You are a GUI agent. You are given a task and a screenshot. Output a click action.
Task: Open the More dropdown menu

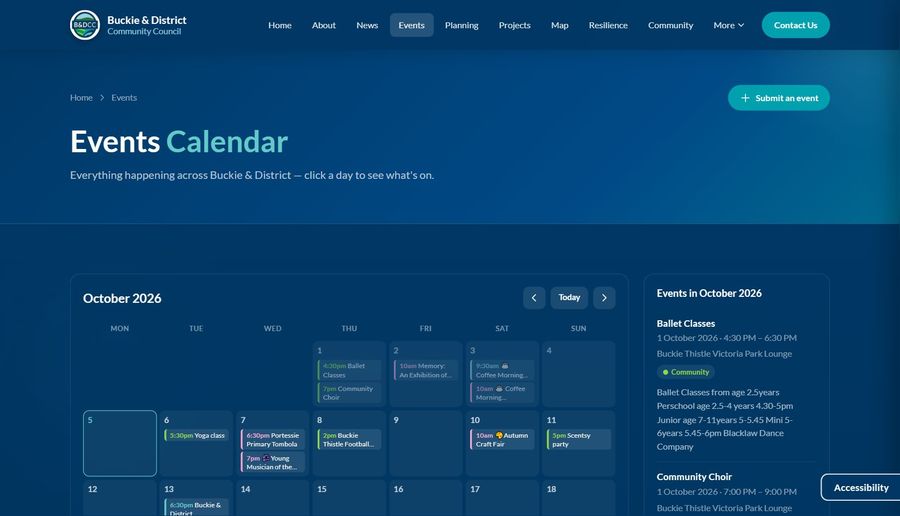pyautogui.click(x=728, y=25)
